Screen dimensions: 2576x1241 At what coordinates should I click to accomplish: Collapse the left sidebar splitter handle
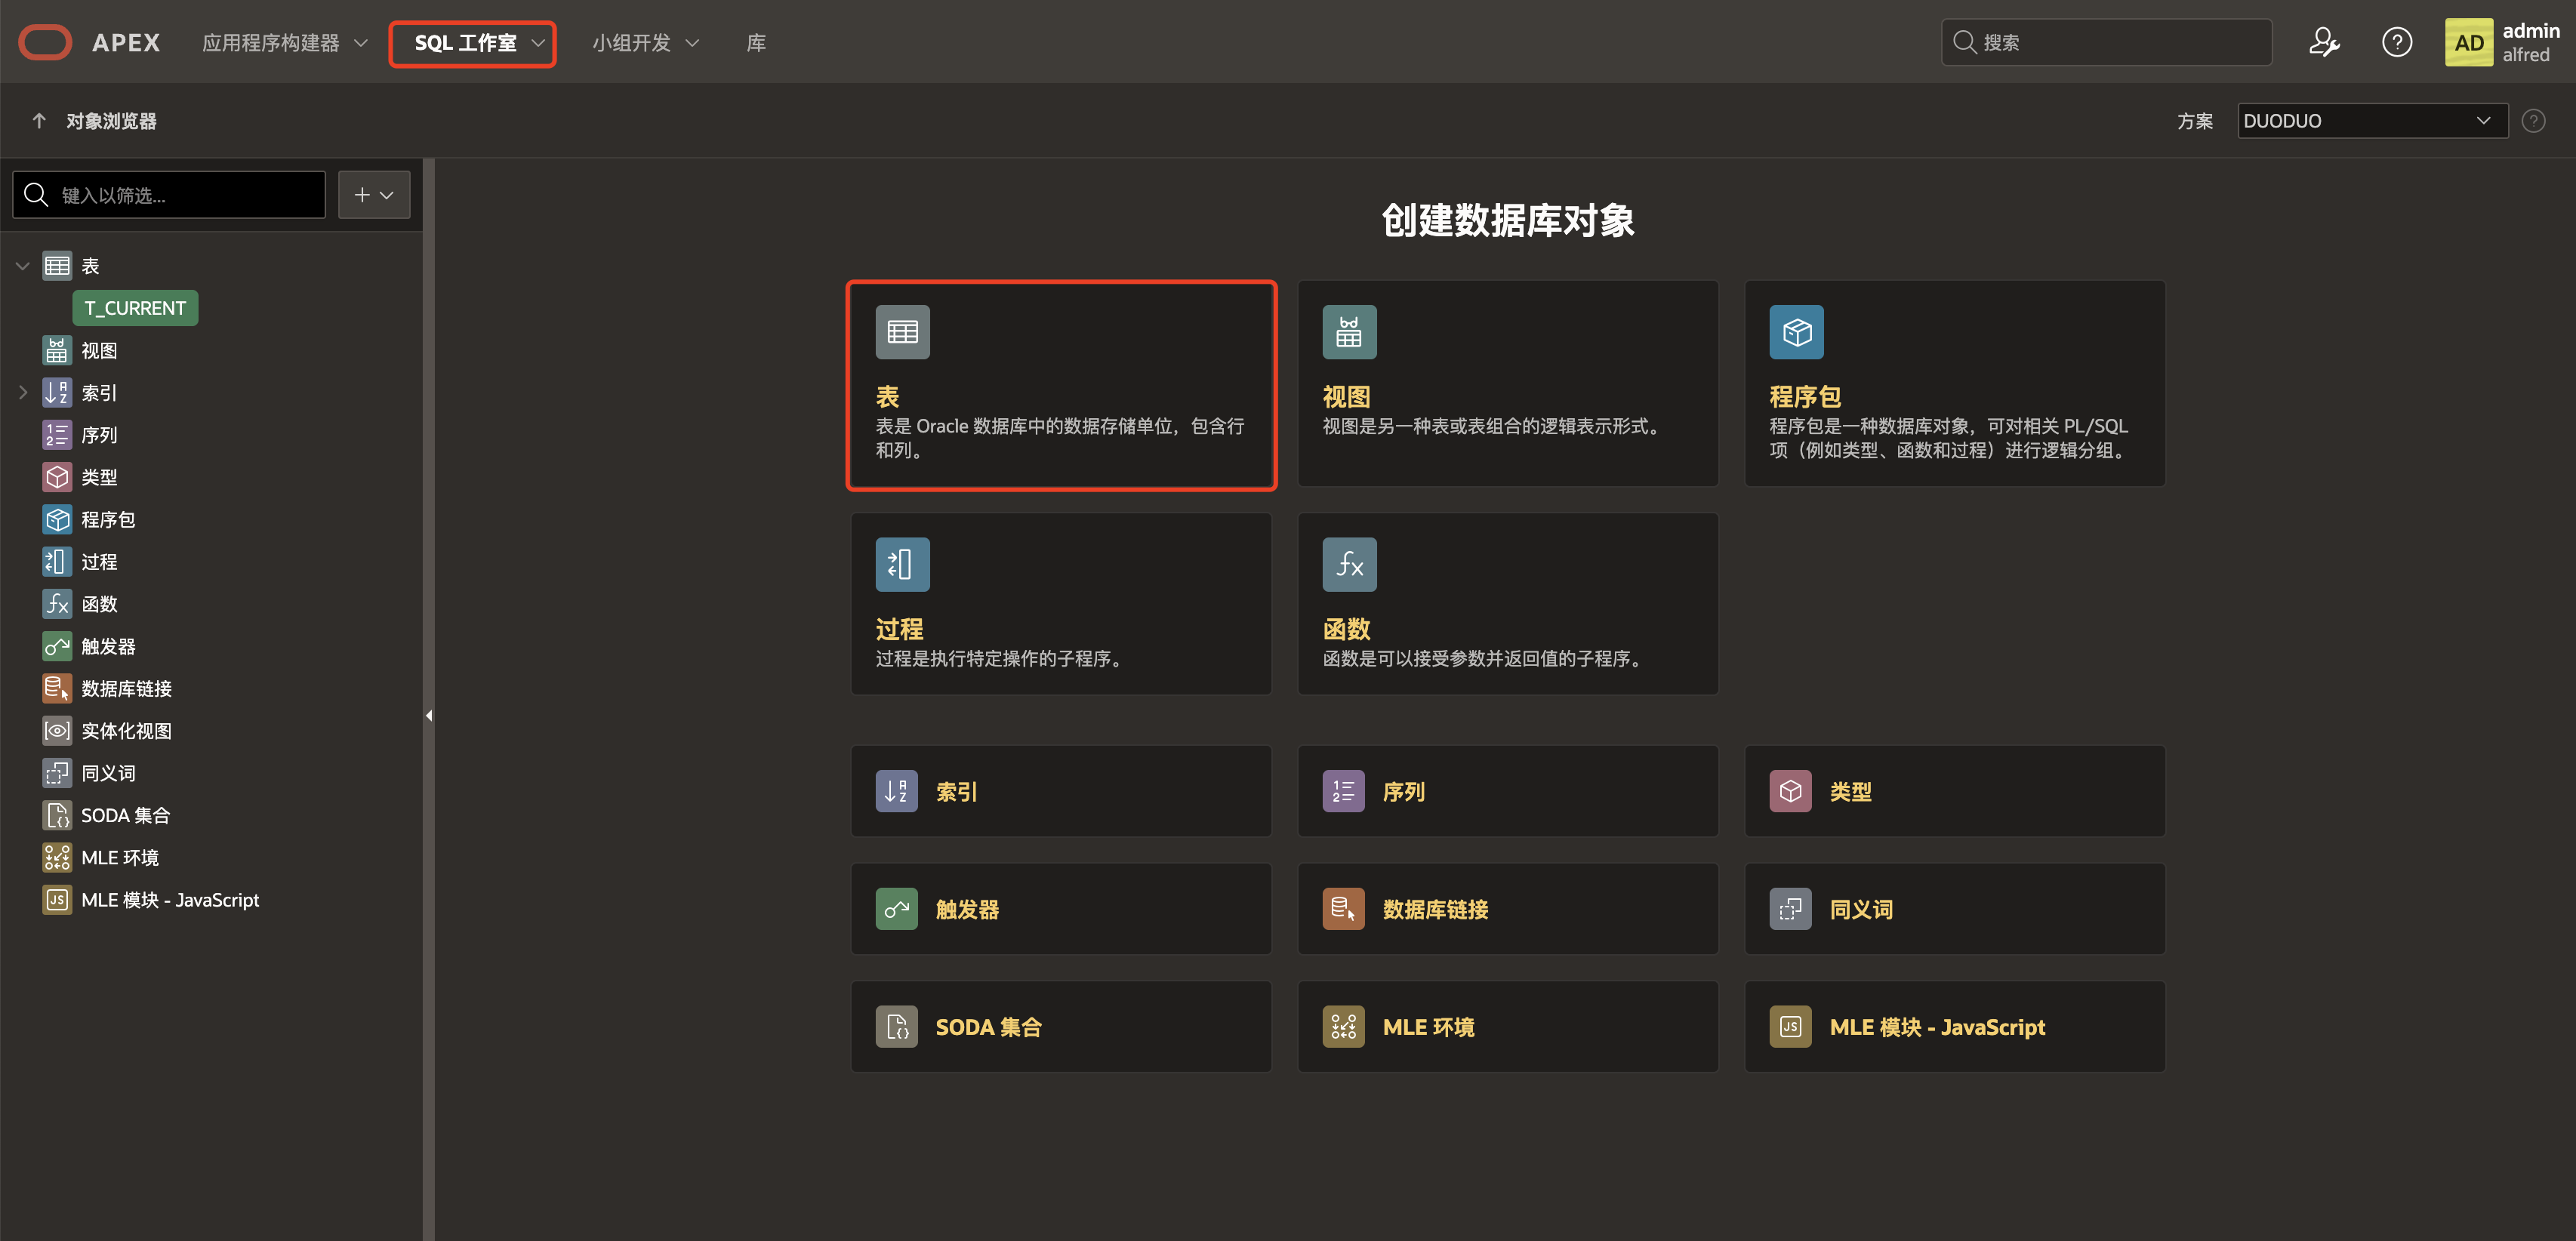coord(429,716)
